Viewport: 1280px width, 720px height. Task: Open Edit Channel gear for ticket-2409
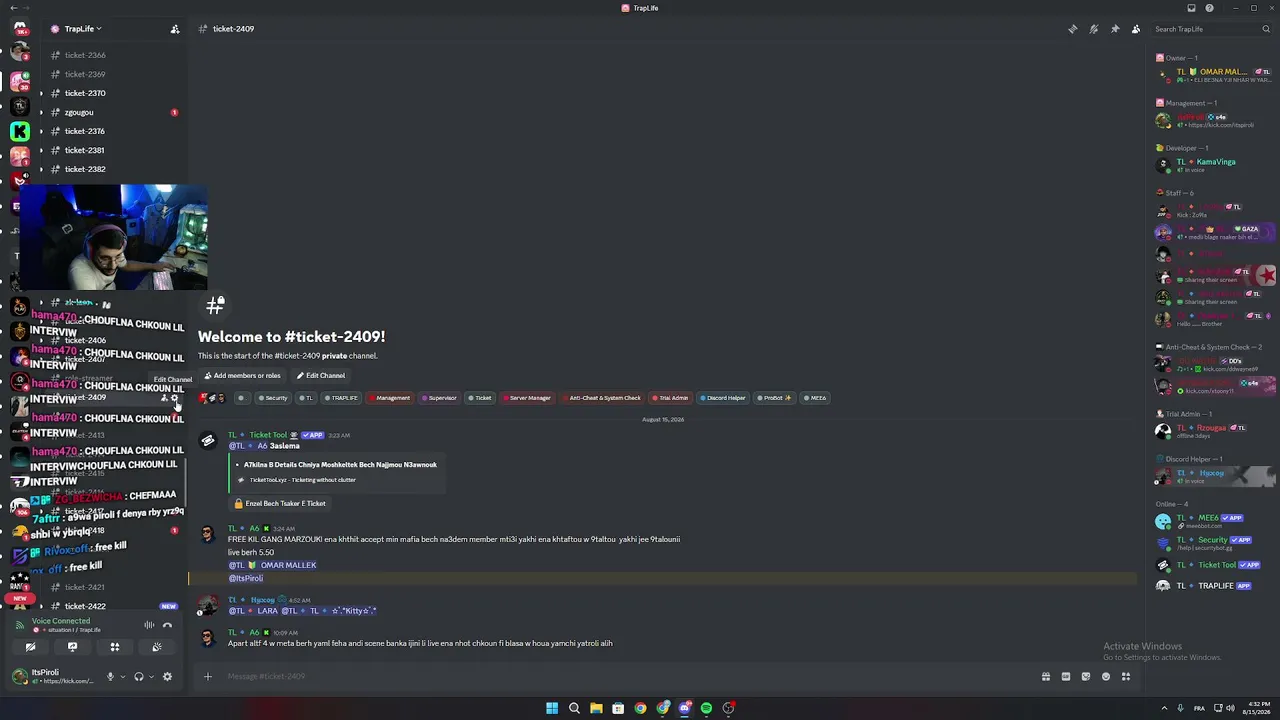[175, 398]
